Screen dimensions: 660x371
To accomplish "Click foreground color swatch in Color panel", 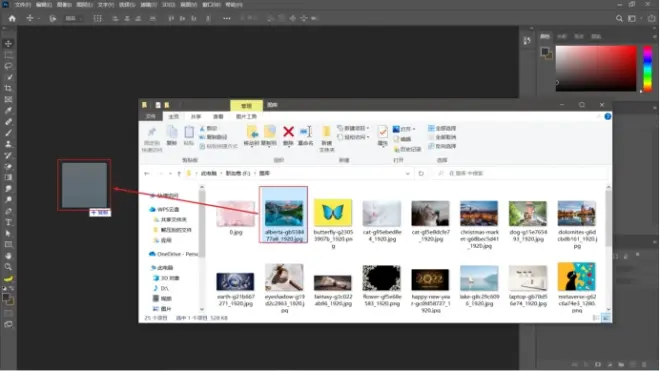I will coord(544,51).
